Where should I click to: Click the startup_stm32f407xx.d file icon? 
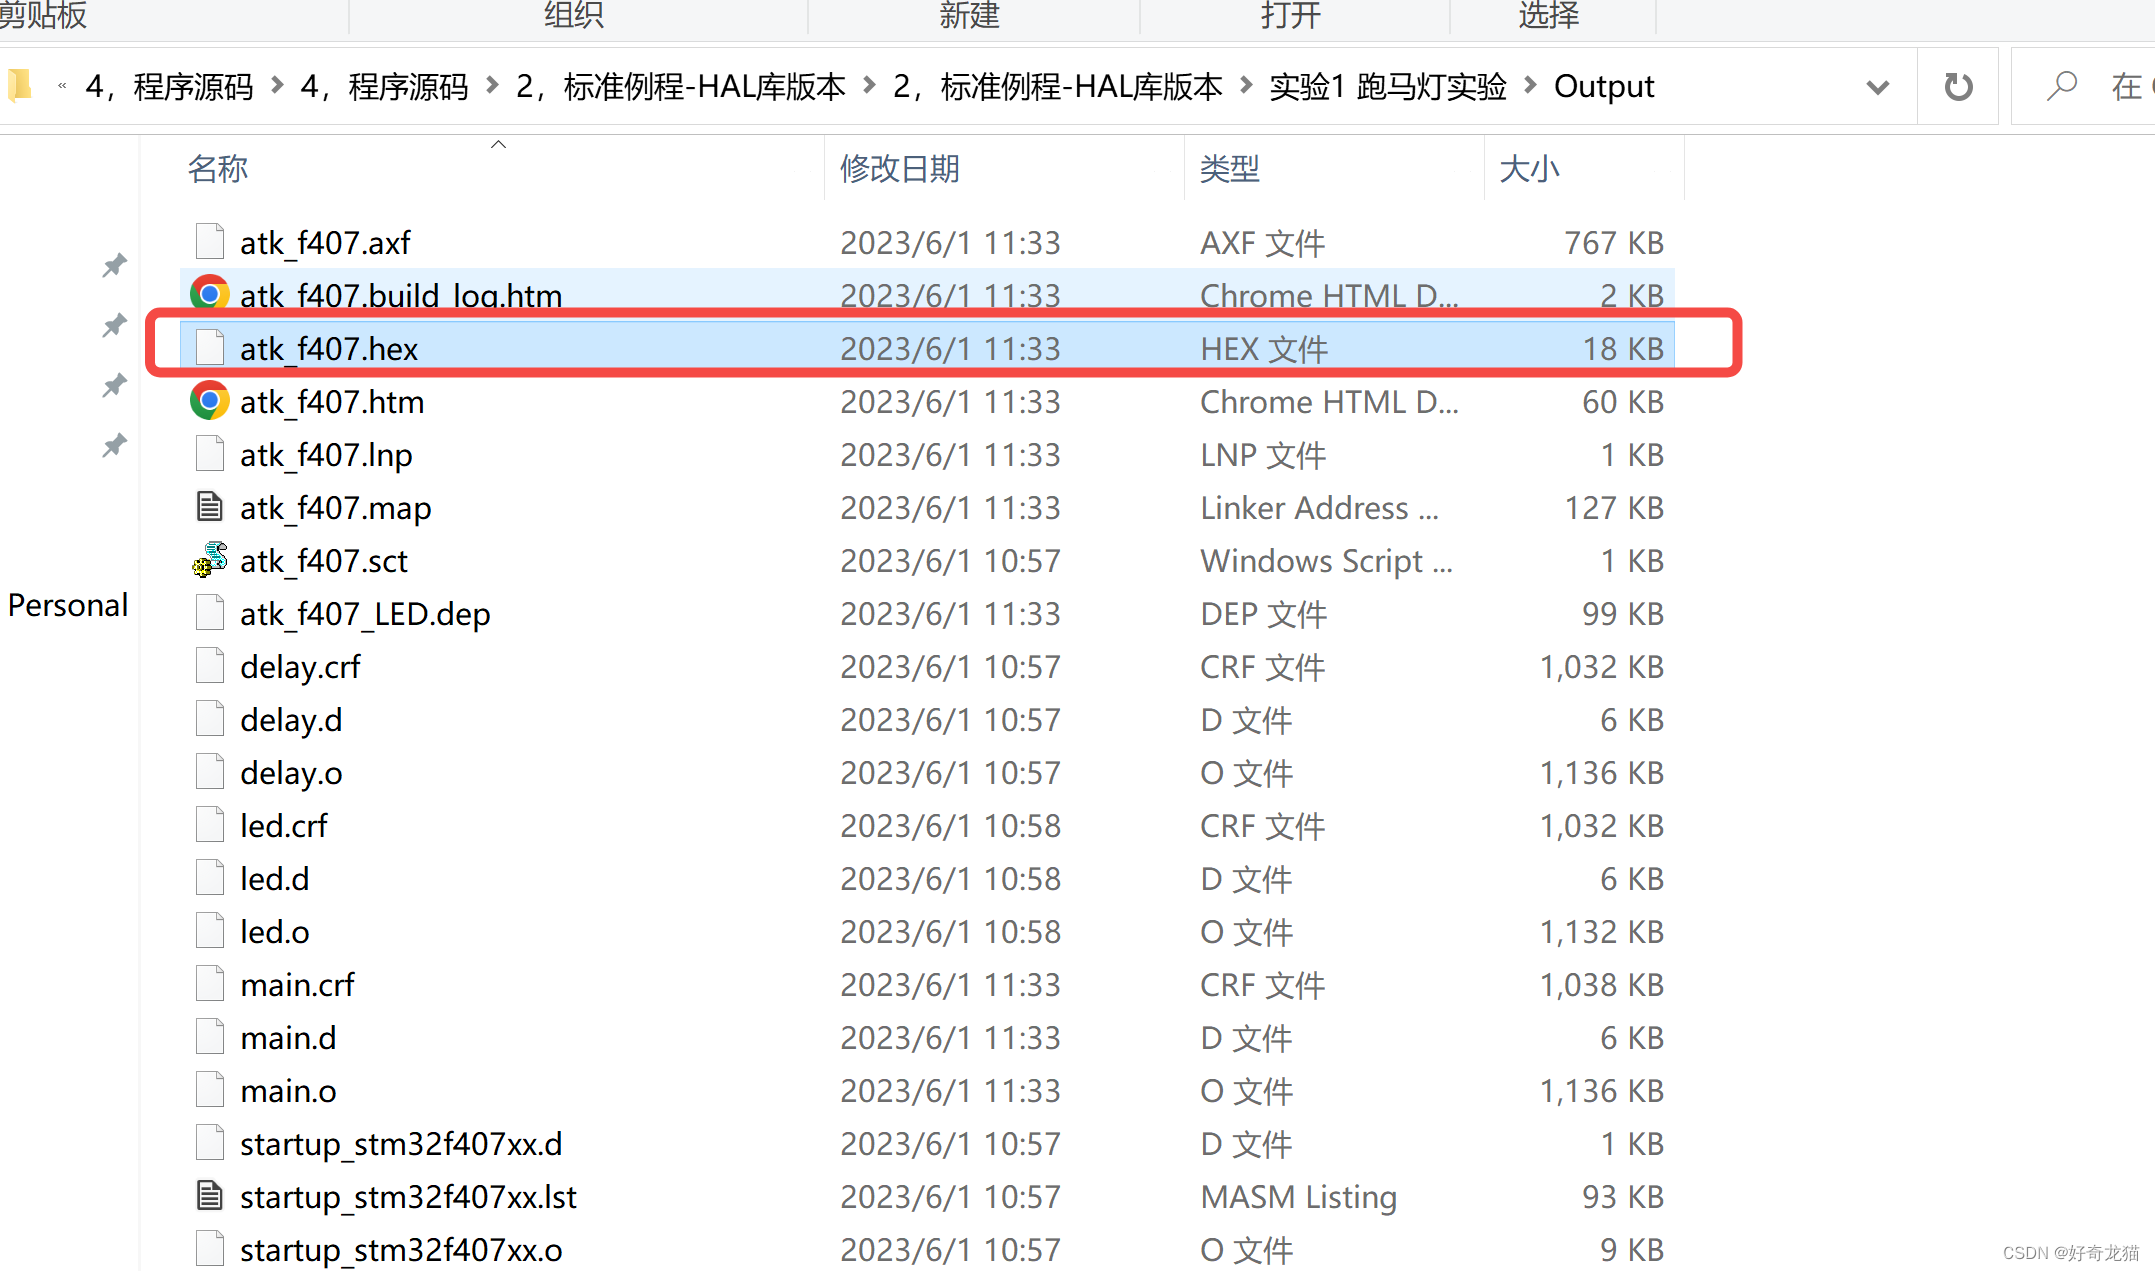pyautogui.click(x=210, y=1143)
